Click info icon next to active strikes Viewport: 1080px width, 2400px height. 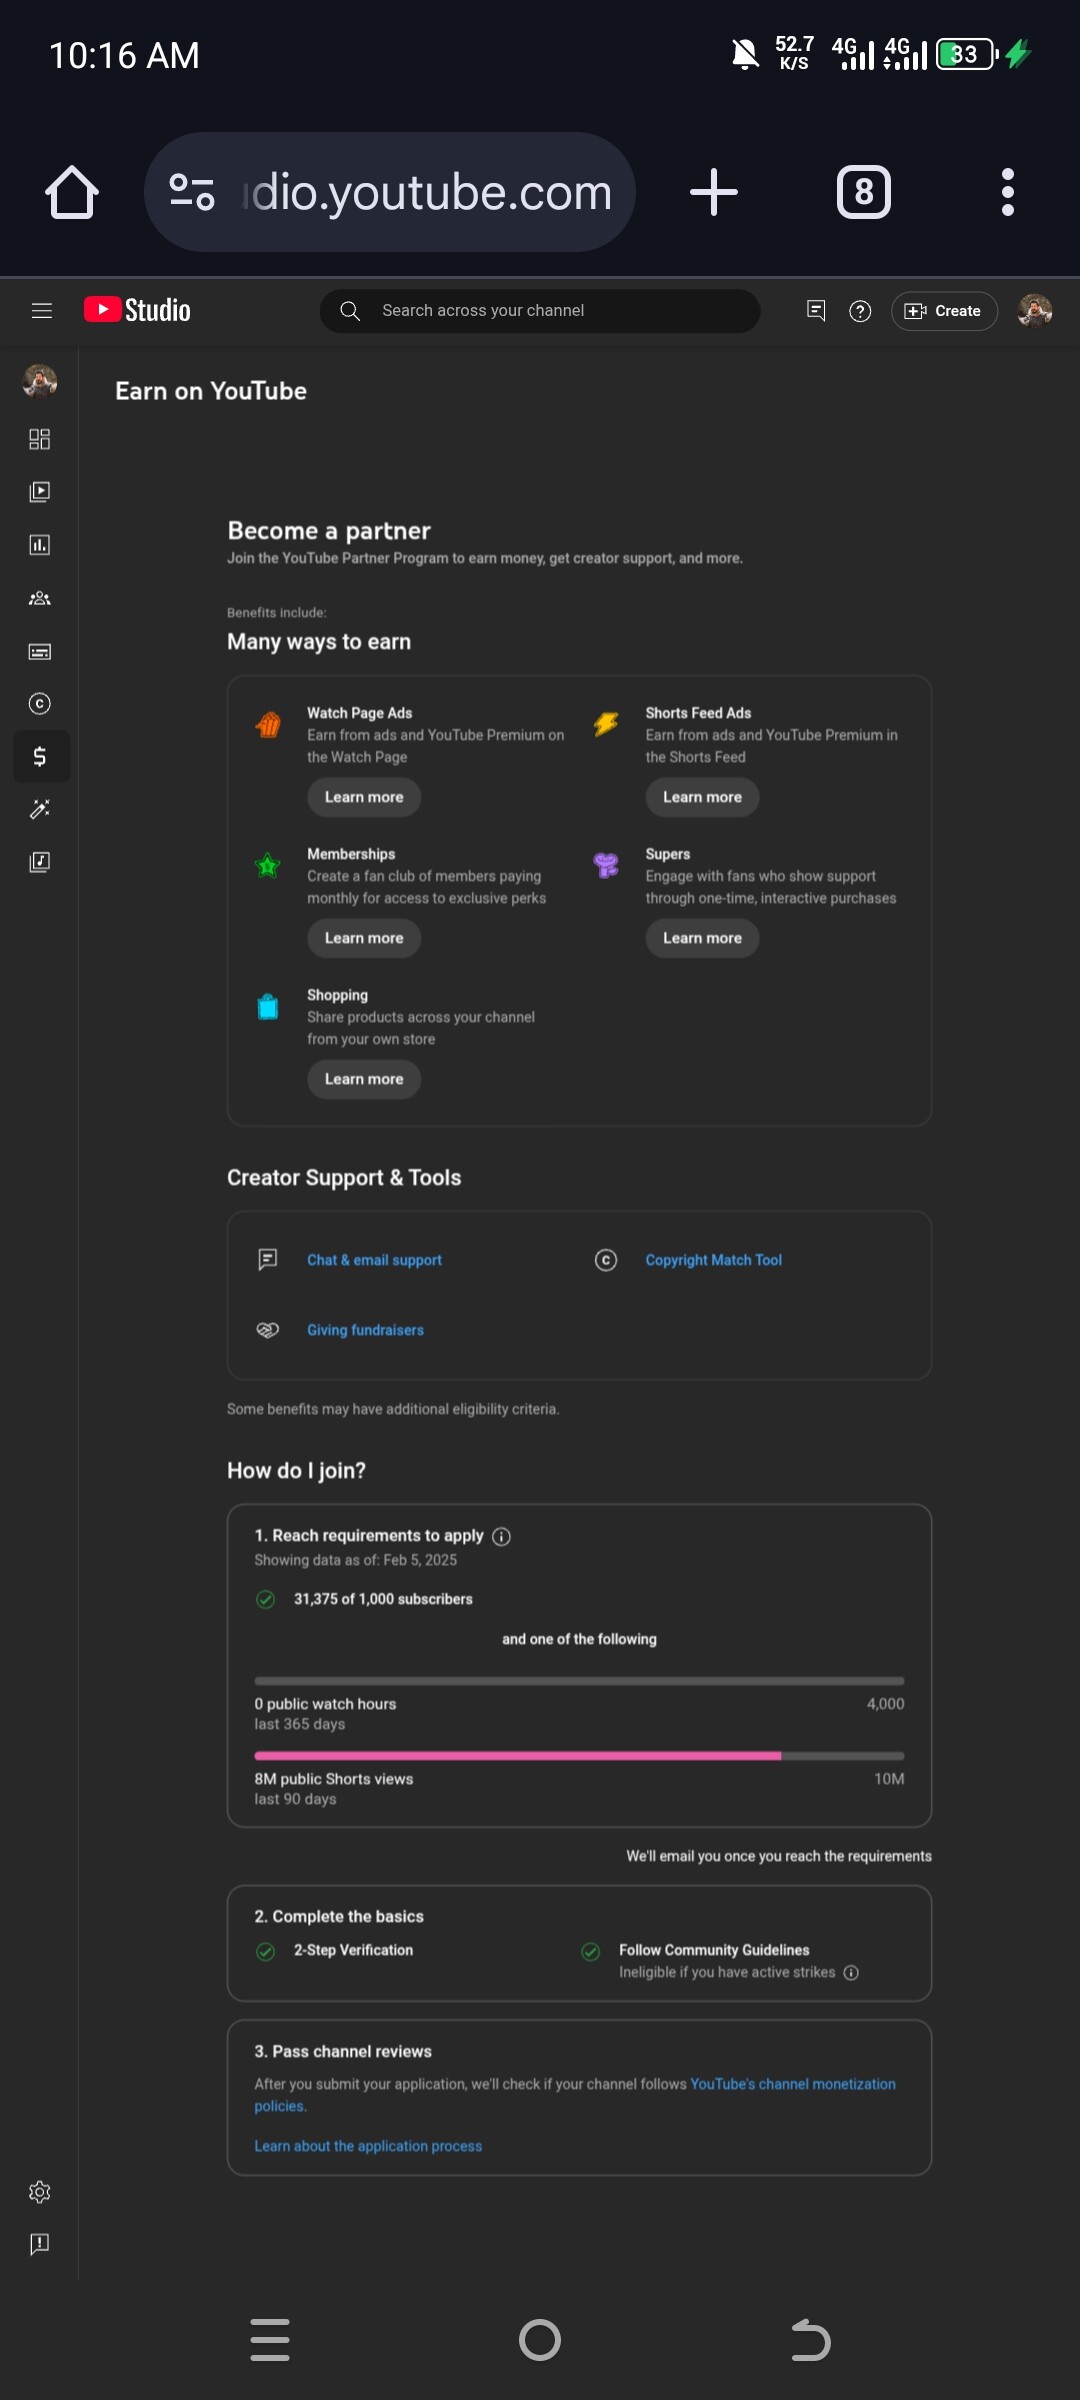851,1973
